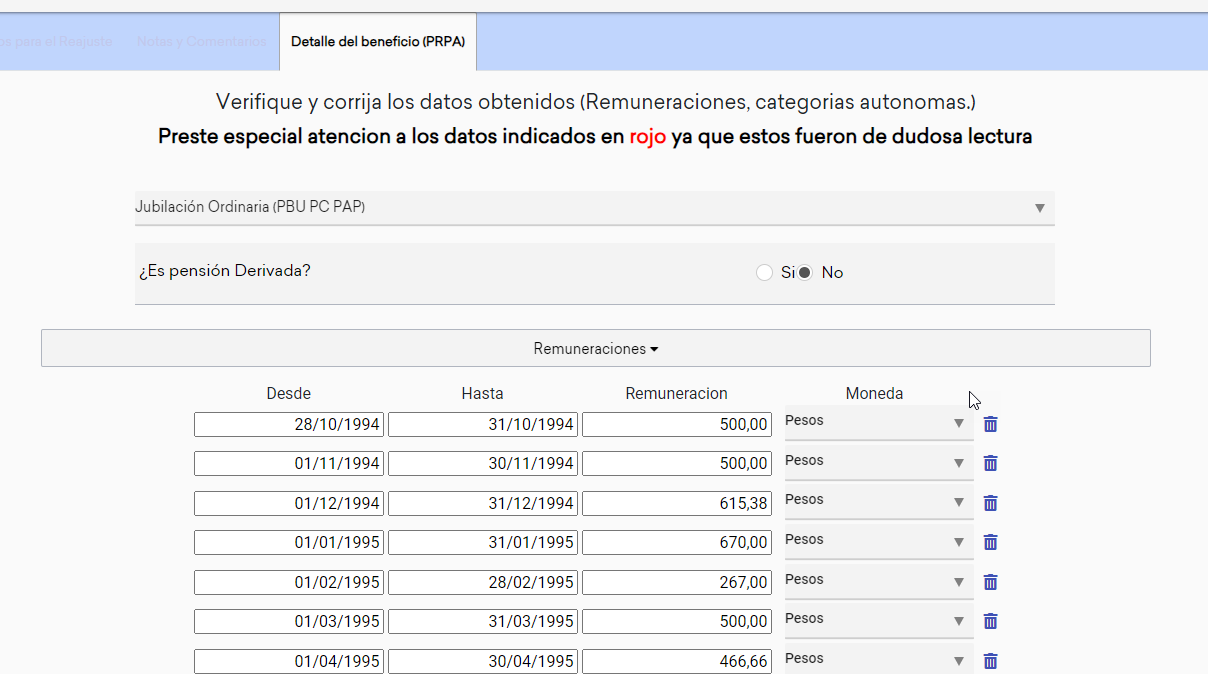Viewport: 1208px width, 674px height.
Task: Open the 'para el Reajuste' tab
Action: (x=55, y=42)
